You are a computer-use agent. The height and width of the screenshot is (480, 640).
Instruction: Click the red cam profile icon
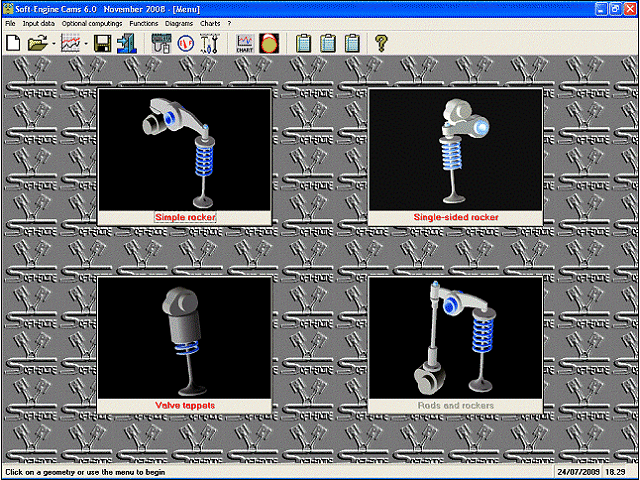coord(269,43)
